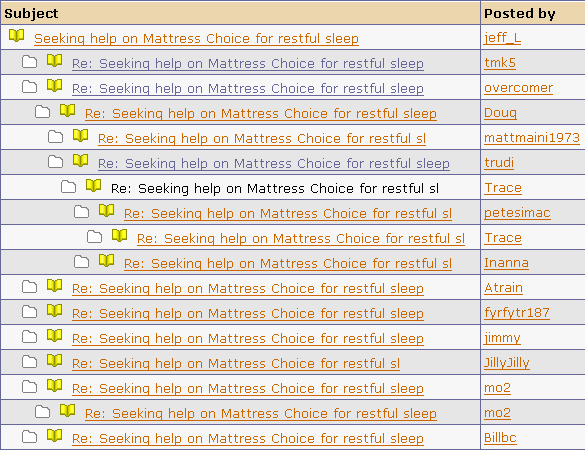Open the reply posted by Atrain
585x450 pixels.
click(248, 289)
